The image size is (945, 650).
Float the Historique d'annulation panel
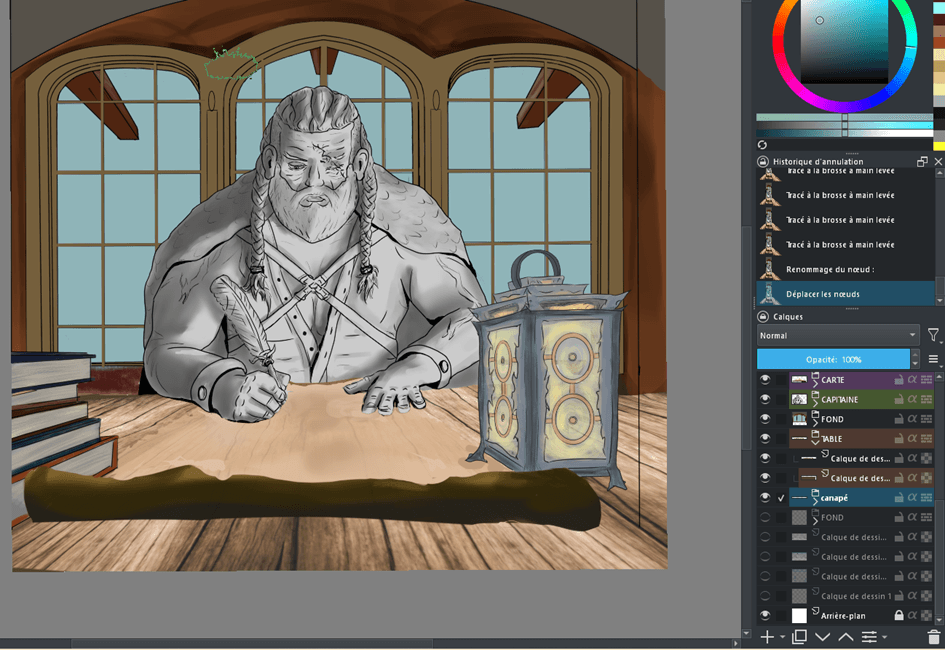(x=922, y=161)
